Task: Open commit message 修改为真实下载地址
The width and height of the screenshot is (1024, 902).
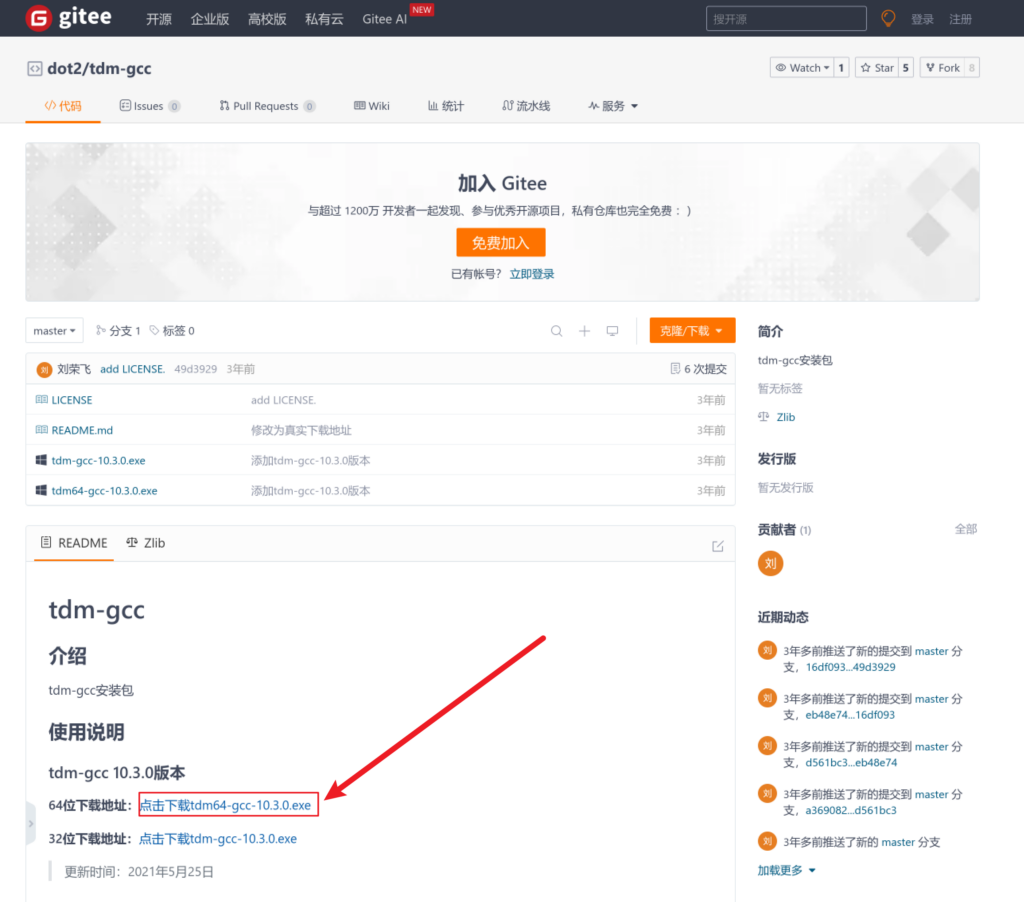Action: 301,430
